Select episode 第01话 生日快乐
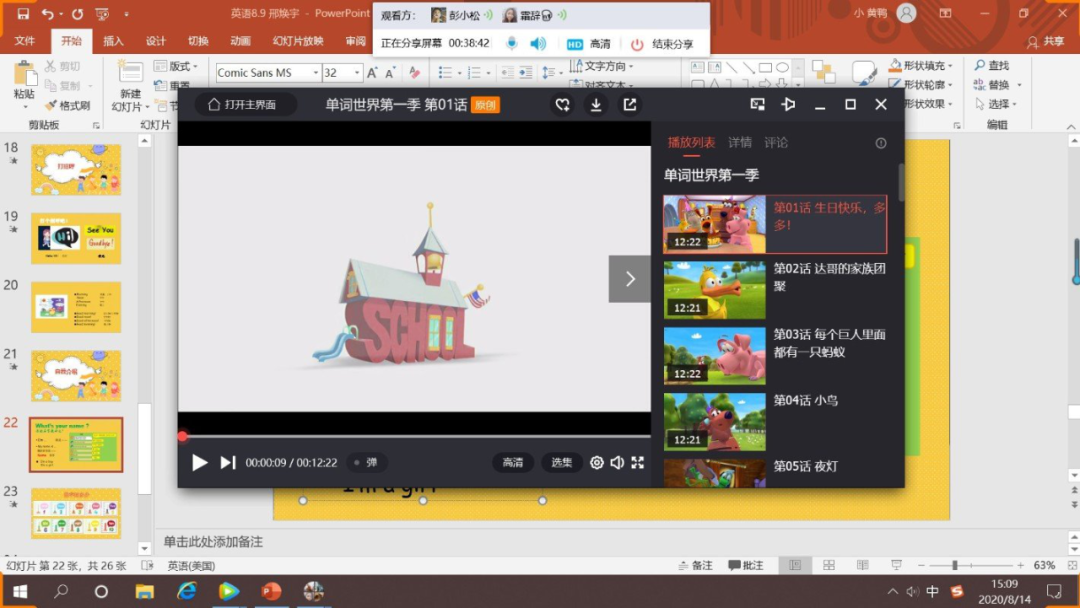 [x=775, y=224]
